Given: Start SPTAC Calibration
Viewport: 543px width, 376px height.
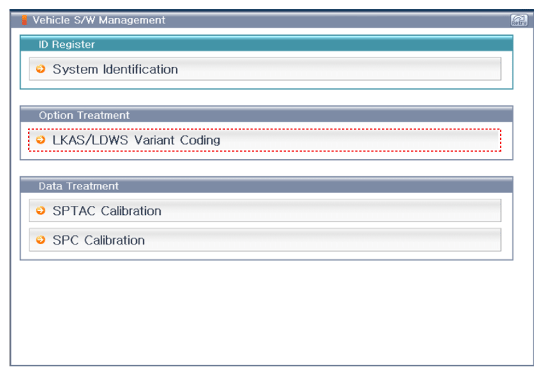Looking at the screenshot, I should point(265,211).
